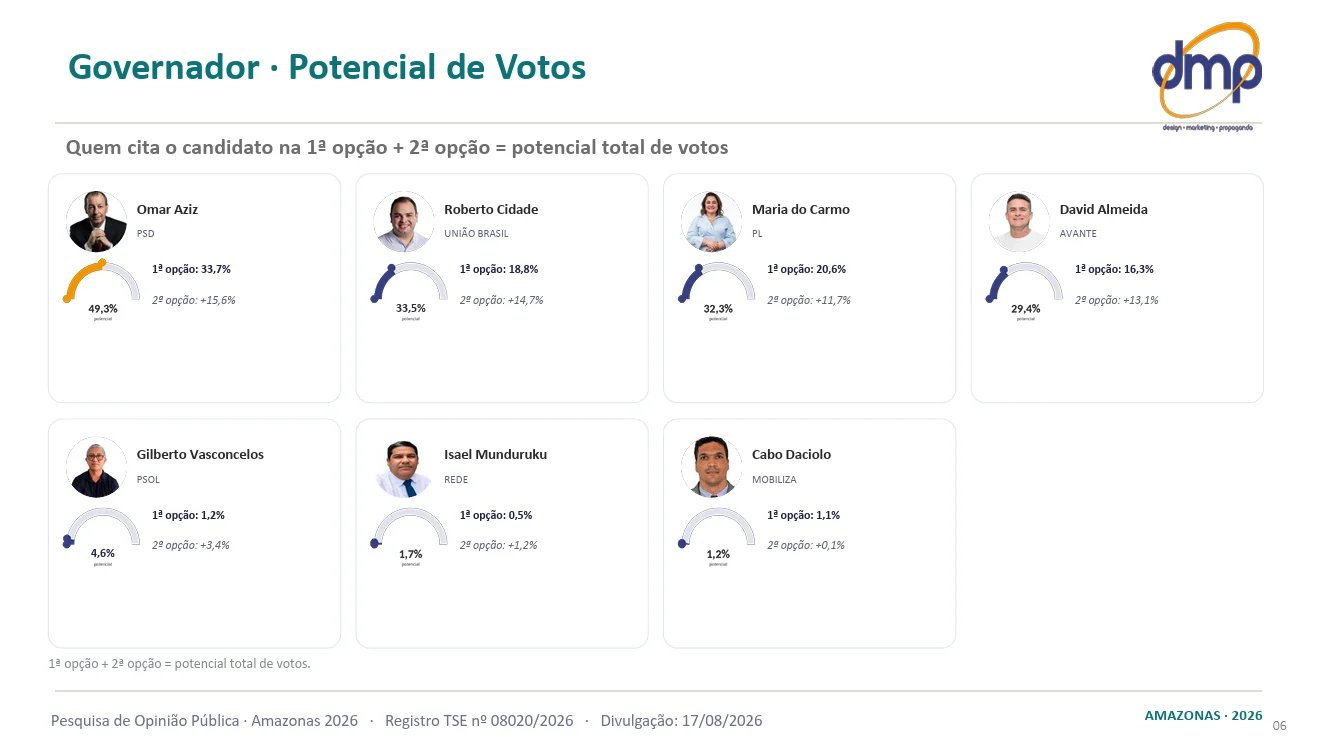This screenshot has height=739, width=1325.
Task: Select the Governador · Potencial de Votos title
Action: pyautogui.click(x=327, y=67)
